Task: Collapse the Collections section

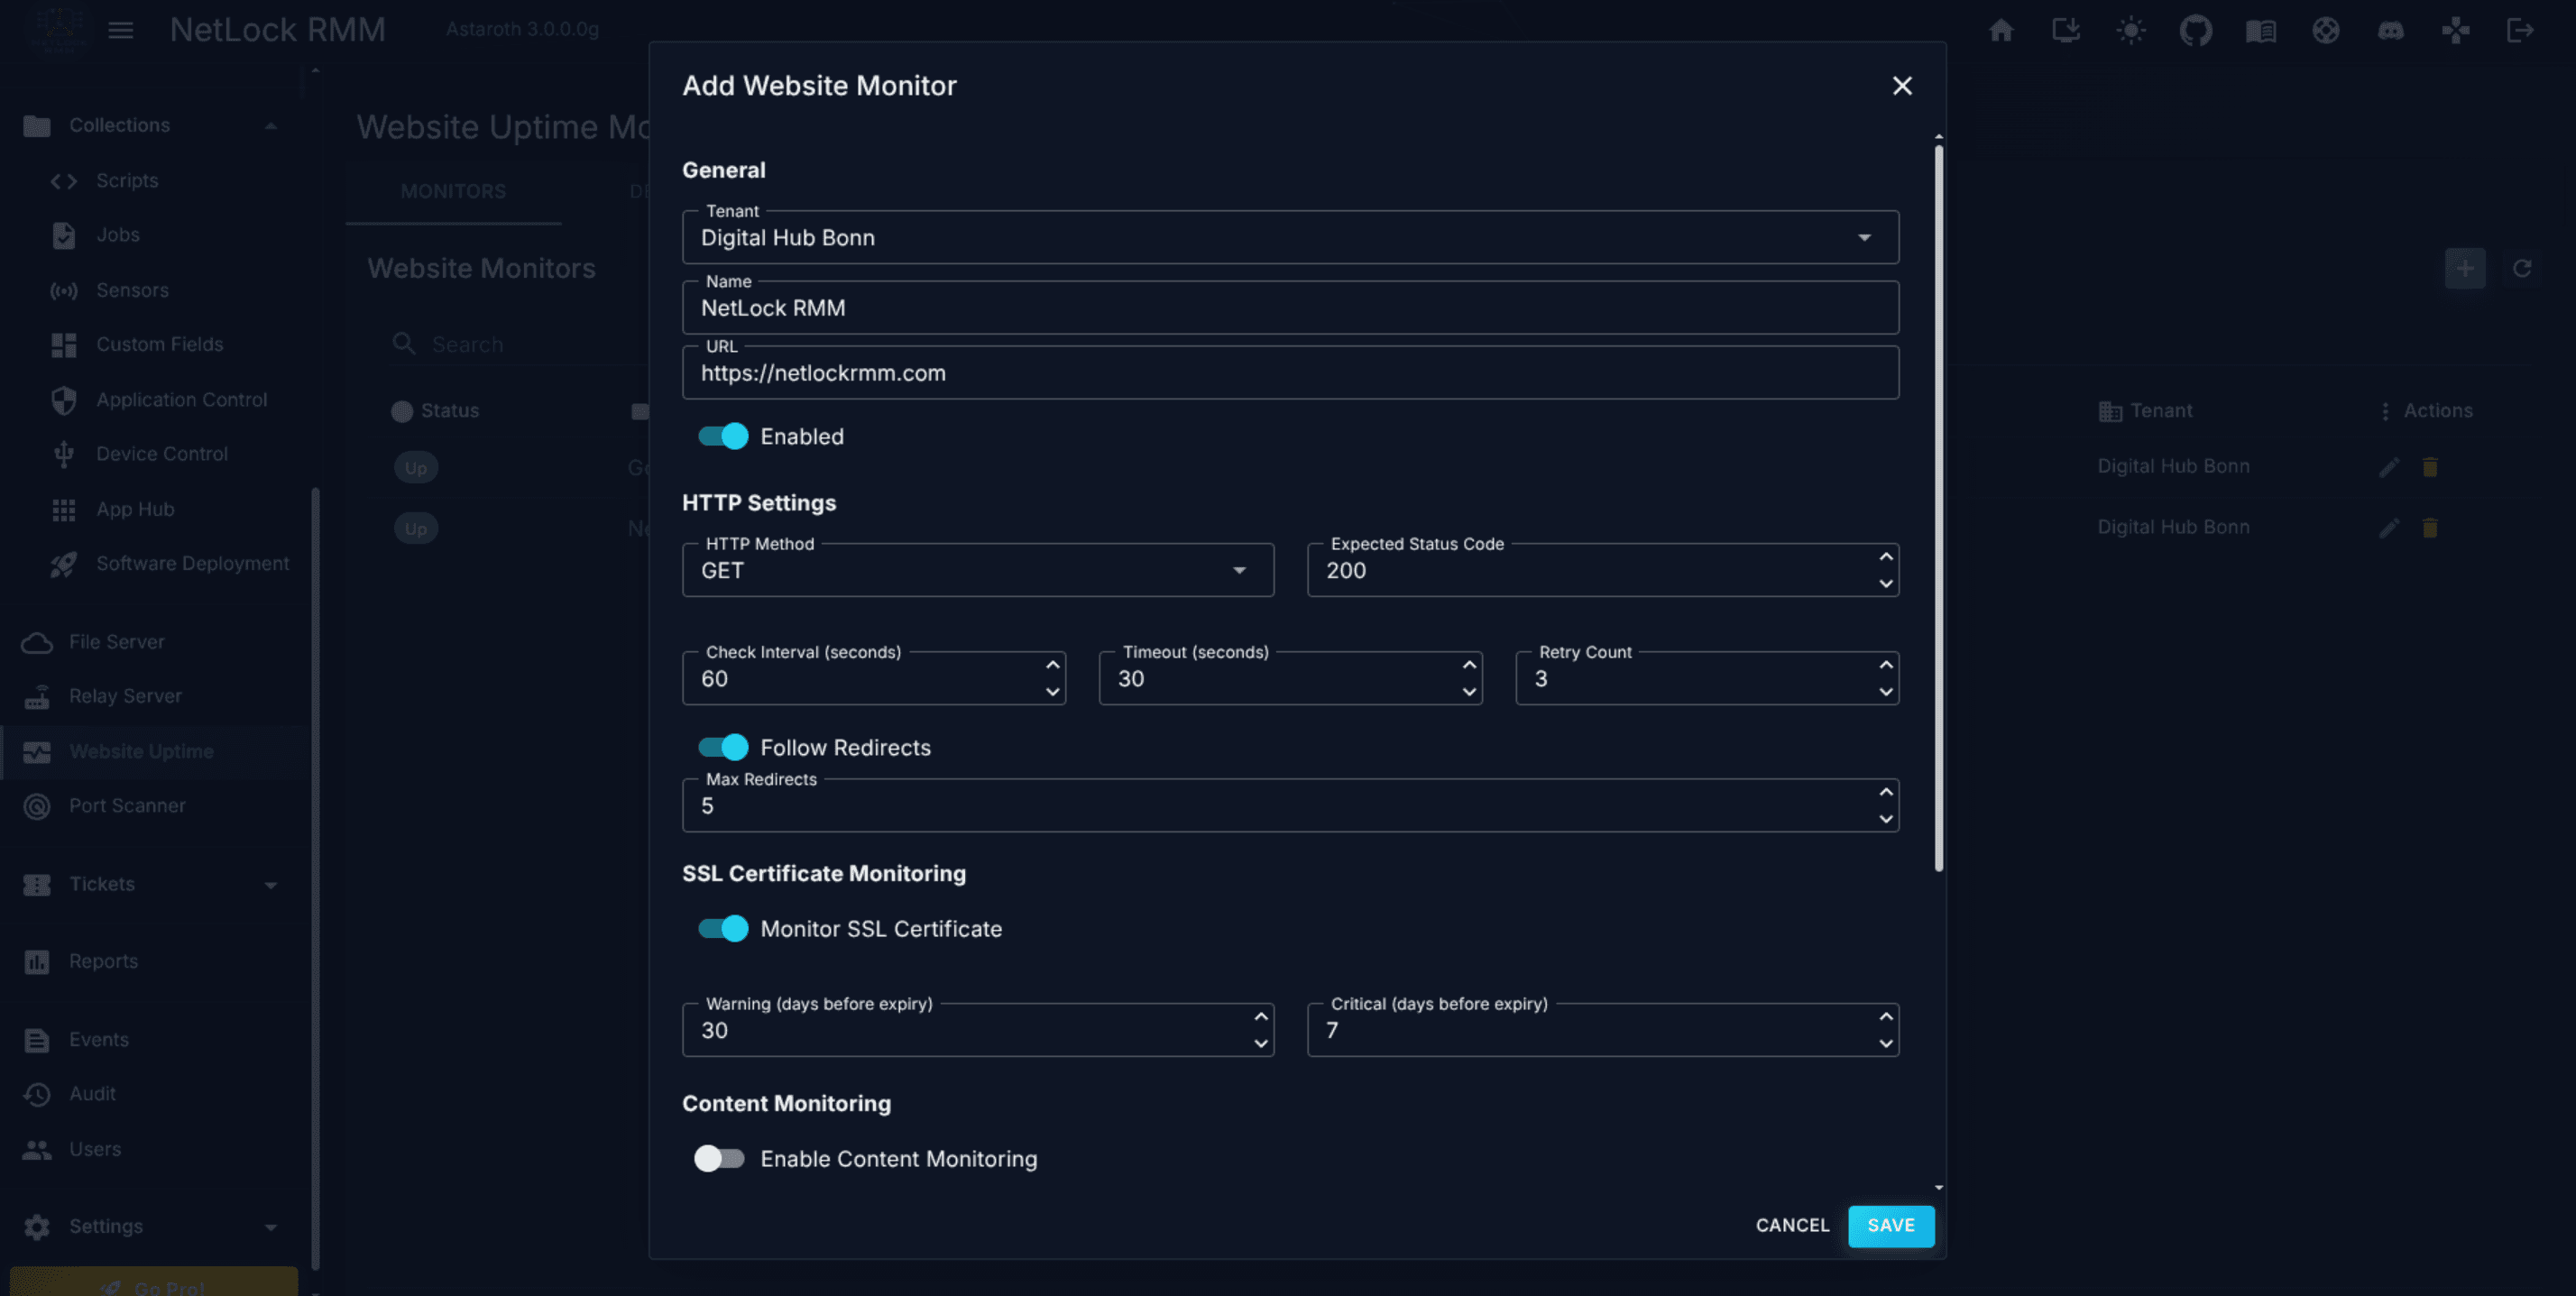Action: (x=270, y=126)
